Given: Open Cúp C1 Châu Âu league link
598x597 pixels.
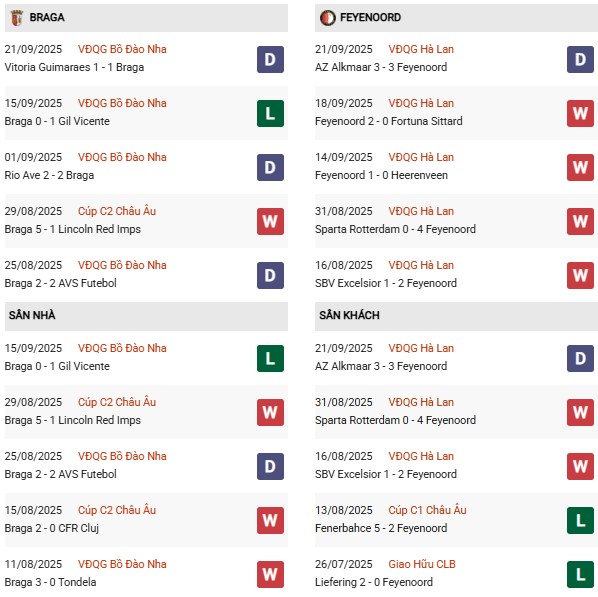Looking at the screenshot, I should (x=427, y=510).
